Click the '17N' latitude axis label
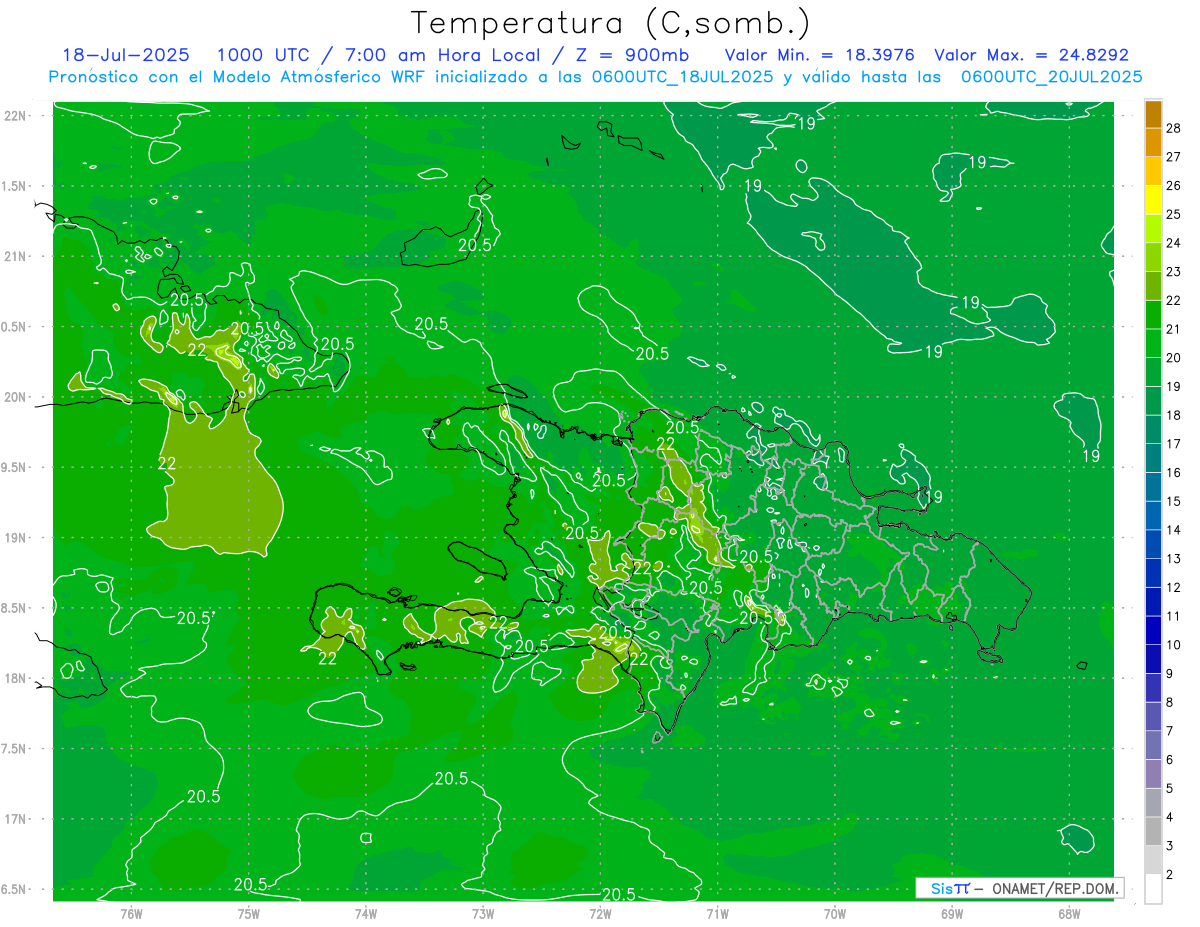 coord(15,819)
